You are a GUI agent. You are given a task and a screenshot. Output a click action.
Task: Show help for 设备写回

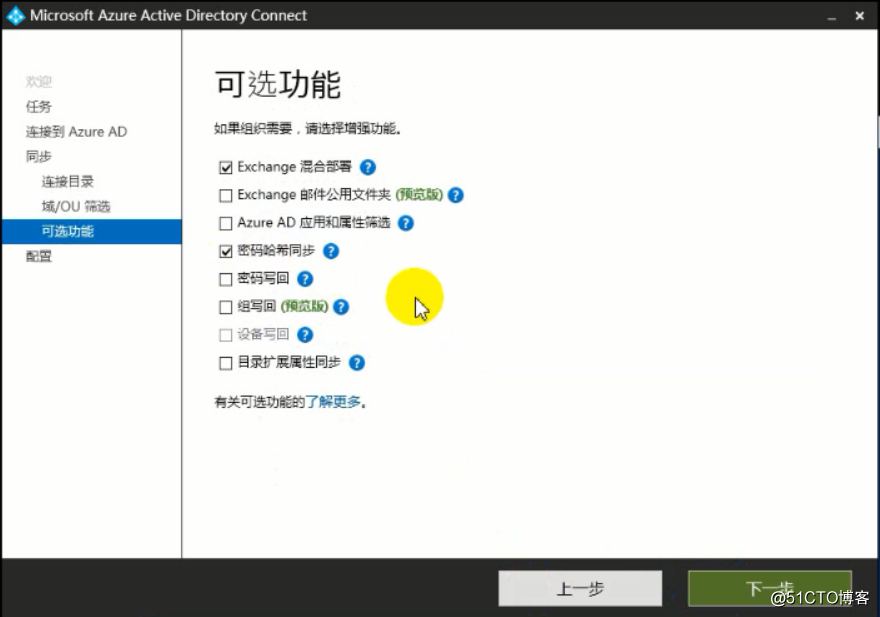pos(305,335)
